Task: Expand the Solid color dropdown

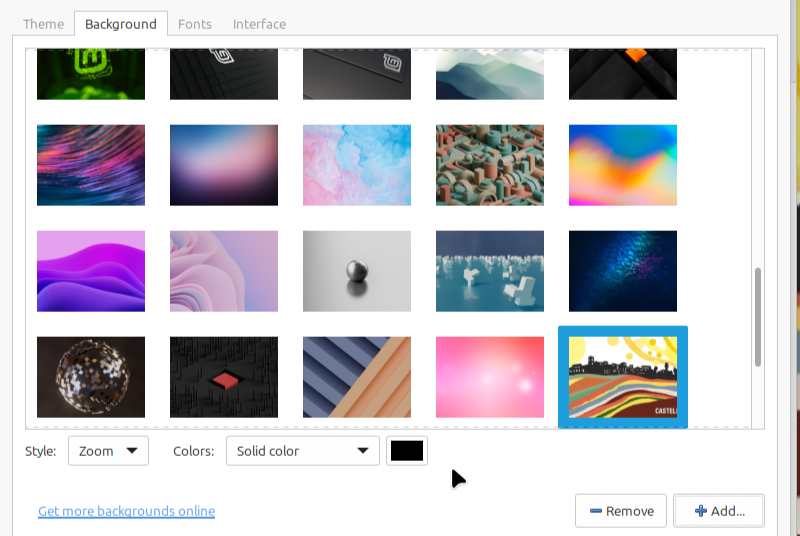Action: (x=302, y=451)
